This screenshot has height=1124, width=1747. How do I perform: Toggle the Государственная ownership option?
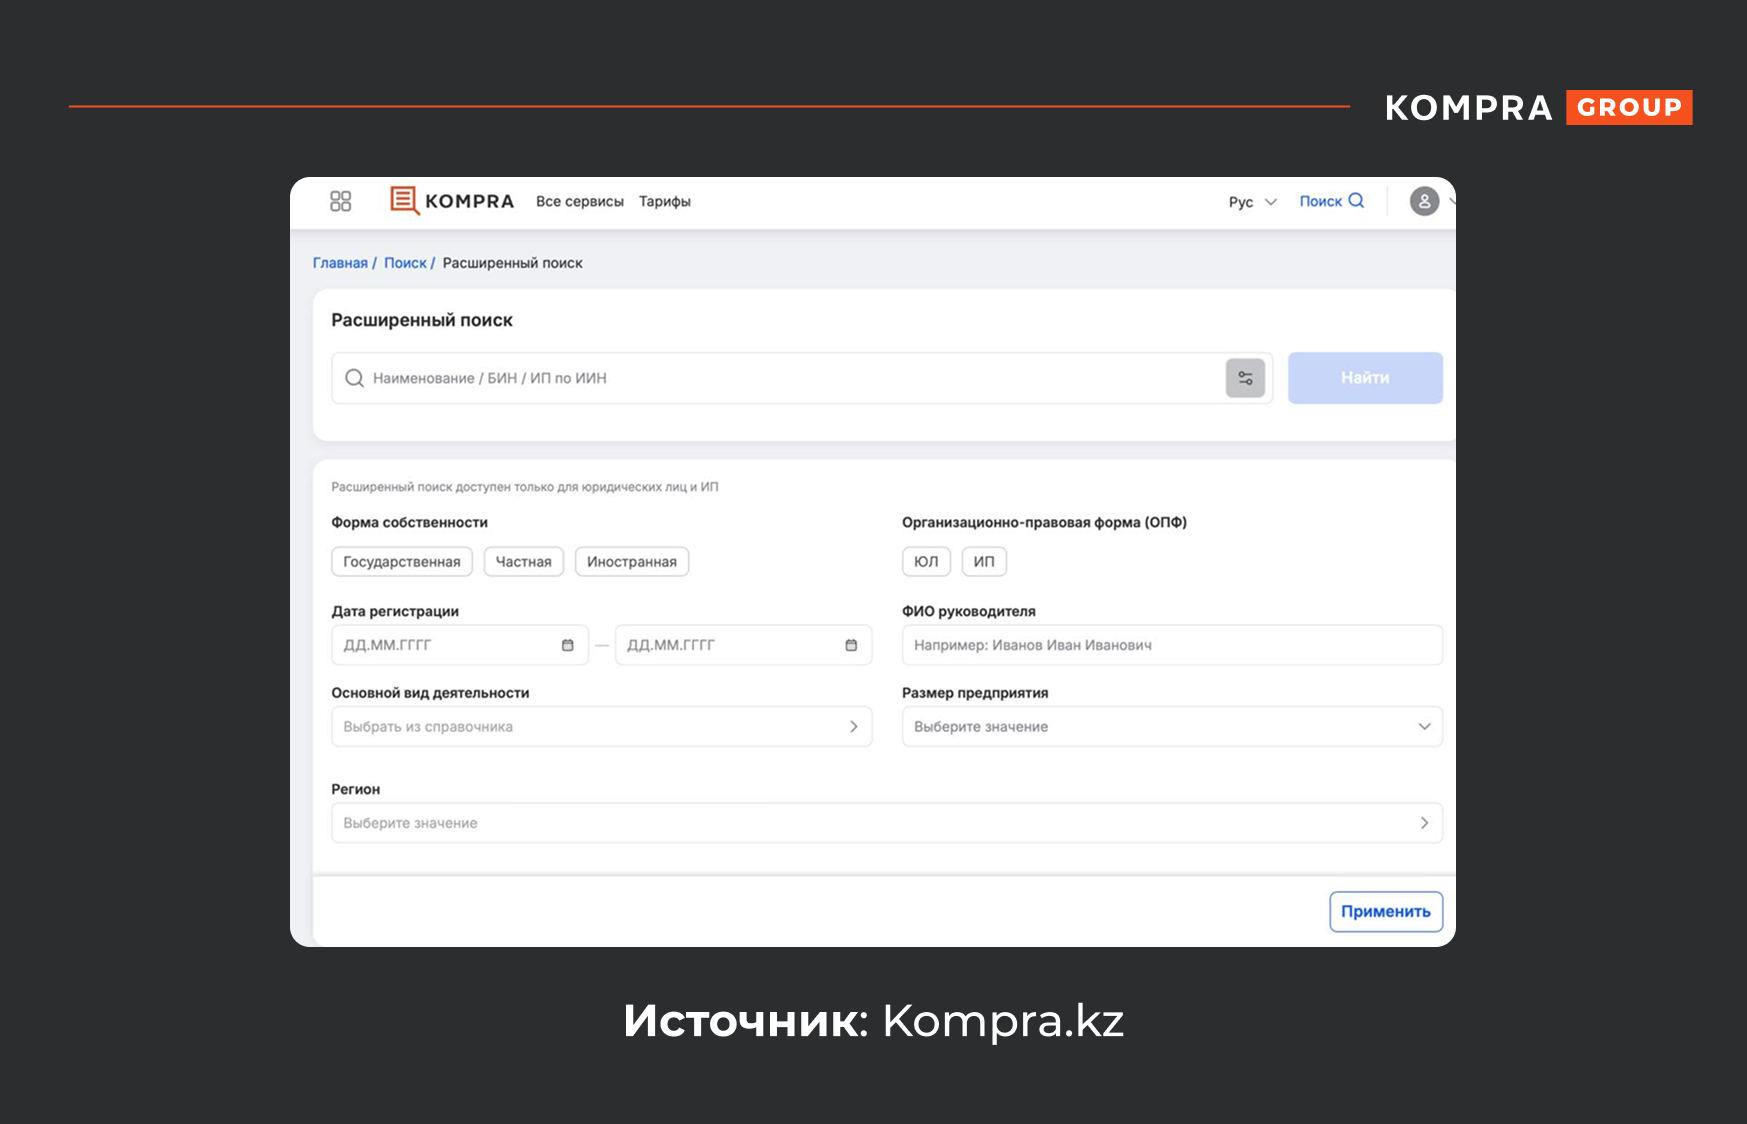tap(401, 562)
